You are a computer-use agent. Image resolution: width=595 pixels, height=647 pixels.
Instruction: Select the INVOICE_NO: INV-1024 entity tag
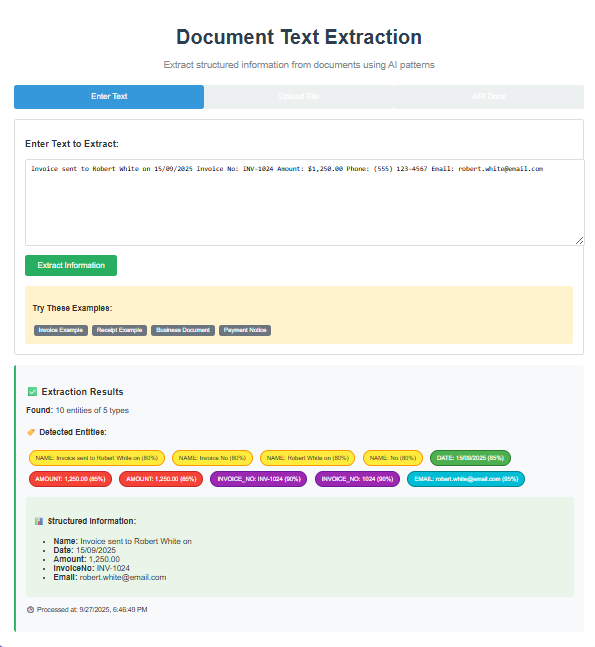(259, 479)
